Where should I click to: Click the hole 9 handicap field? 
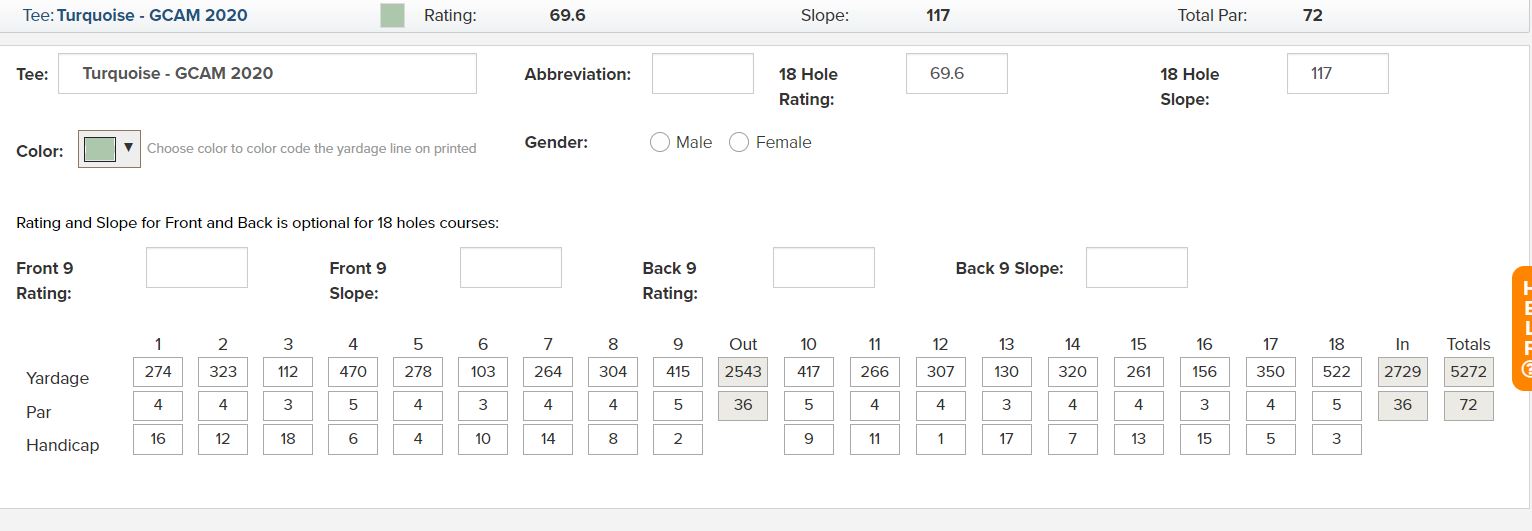click(x=678, y=439)
